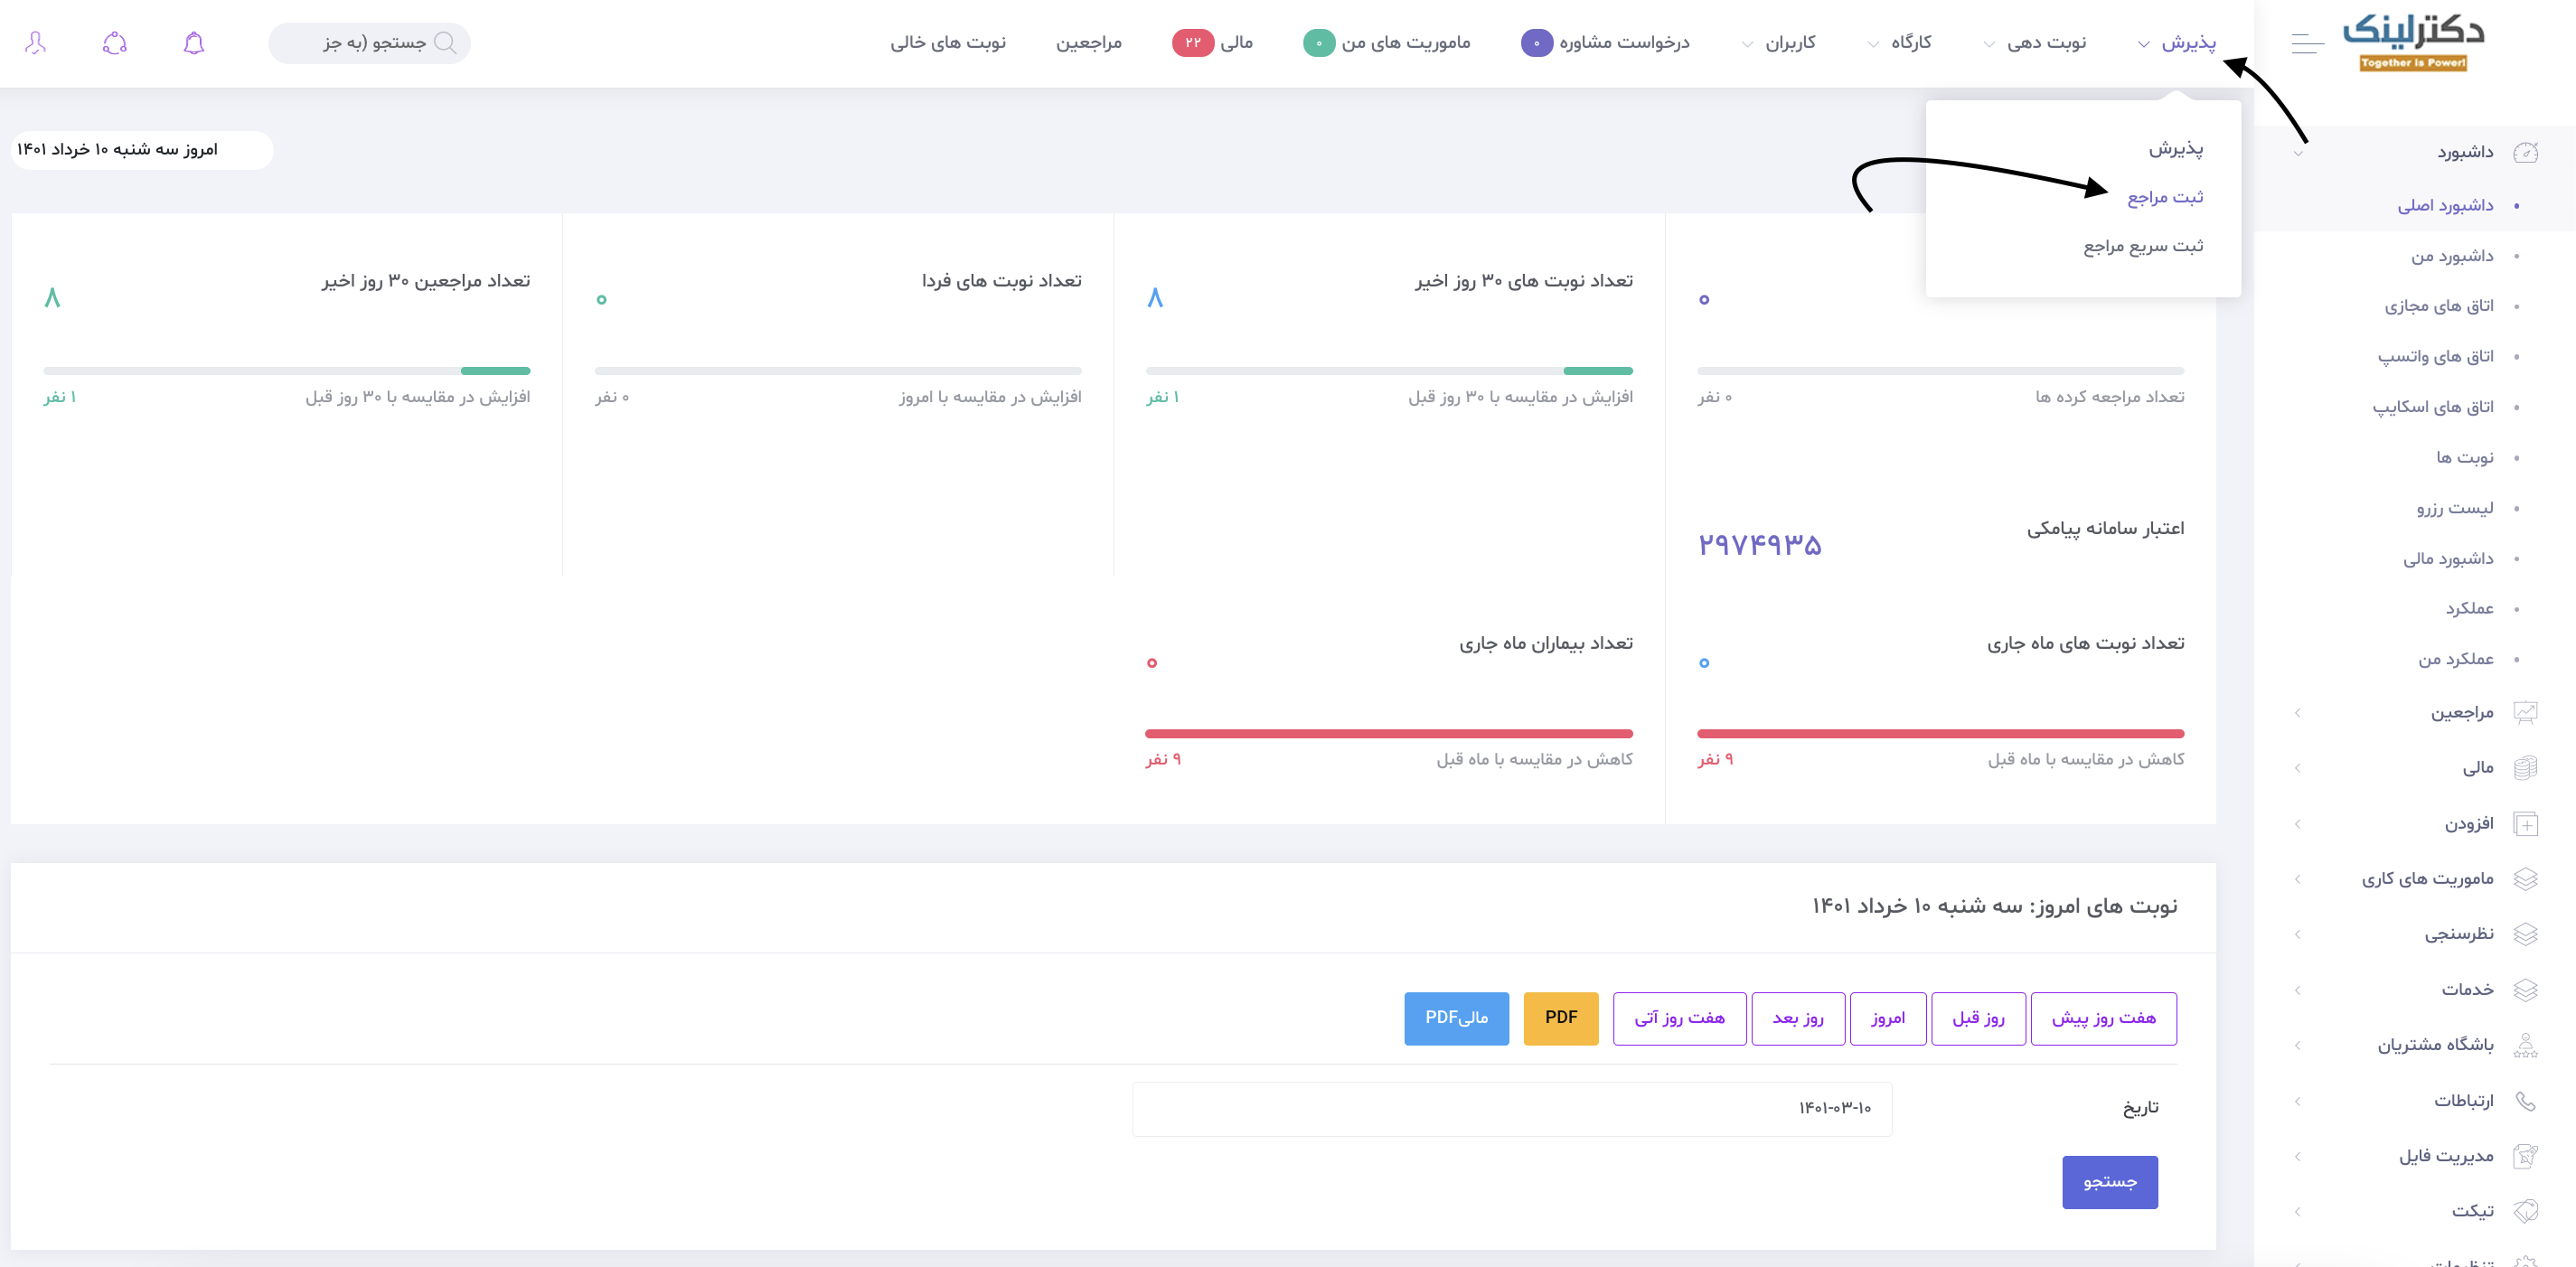Expand the باشگاه مشتریان sidebar section

[2298, 1045]
